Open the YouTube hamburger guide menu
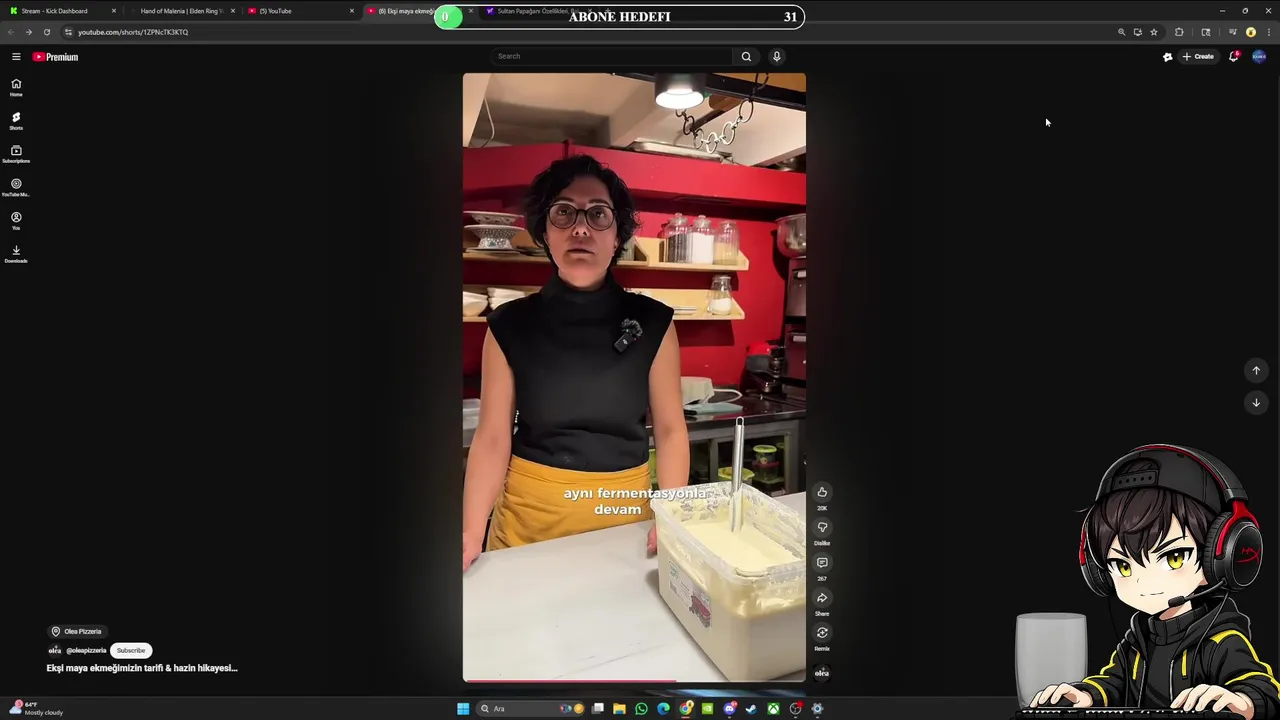1280x720 pixels. coord(16,57)
